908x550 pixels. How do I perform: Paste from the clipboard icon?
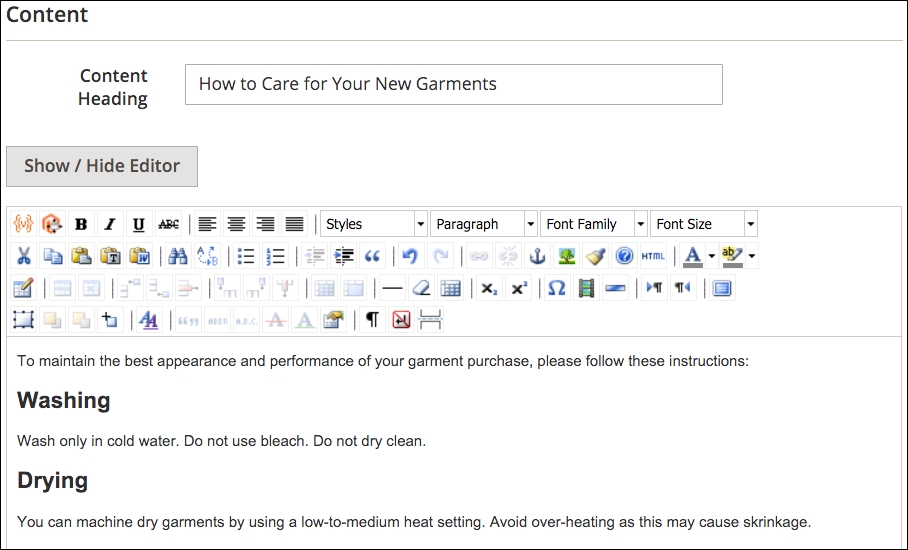81,256
